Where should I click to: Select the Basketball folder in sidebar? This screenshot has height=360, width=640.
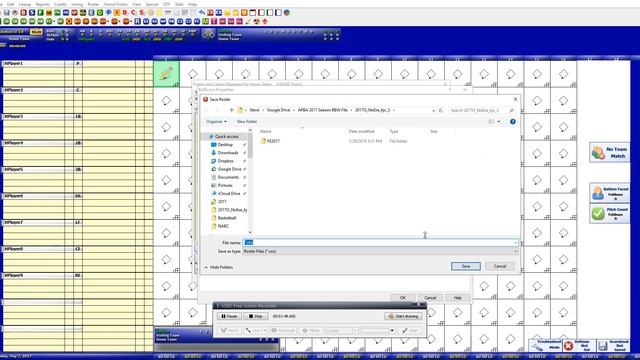pyautogui.click(x=227, y=218)
